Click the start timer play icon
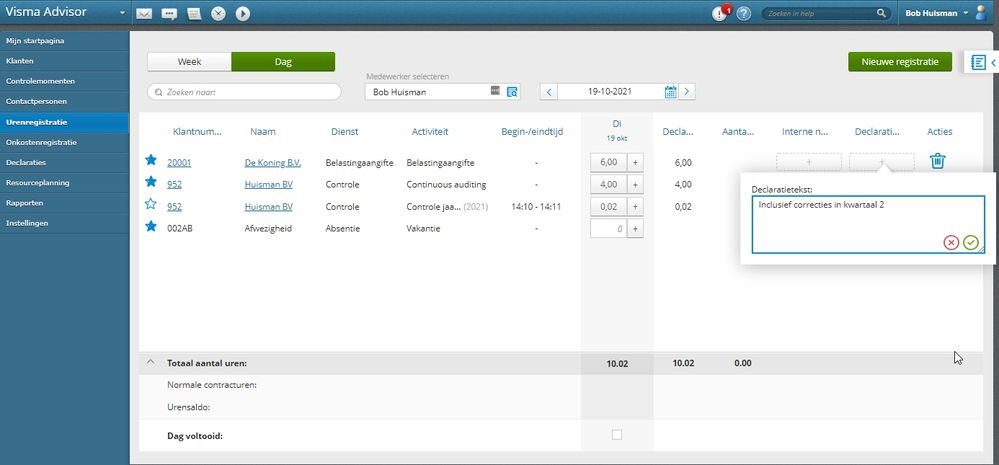Image resolution: width=999 pixels, height=465 pixels. pyautogui.click(x=243, y=13)
